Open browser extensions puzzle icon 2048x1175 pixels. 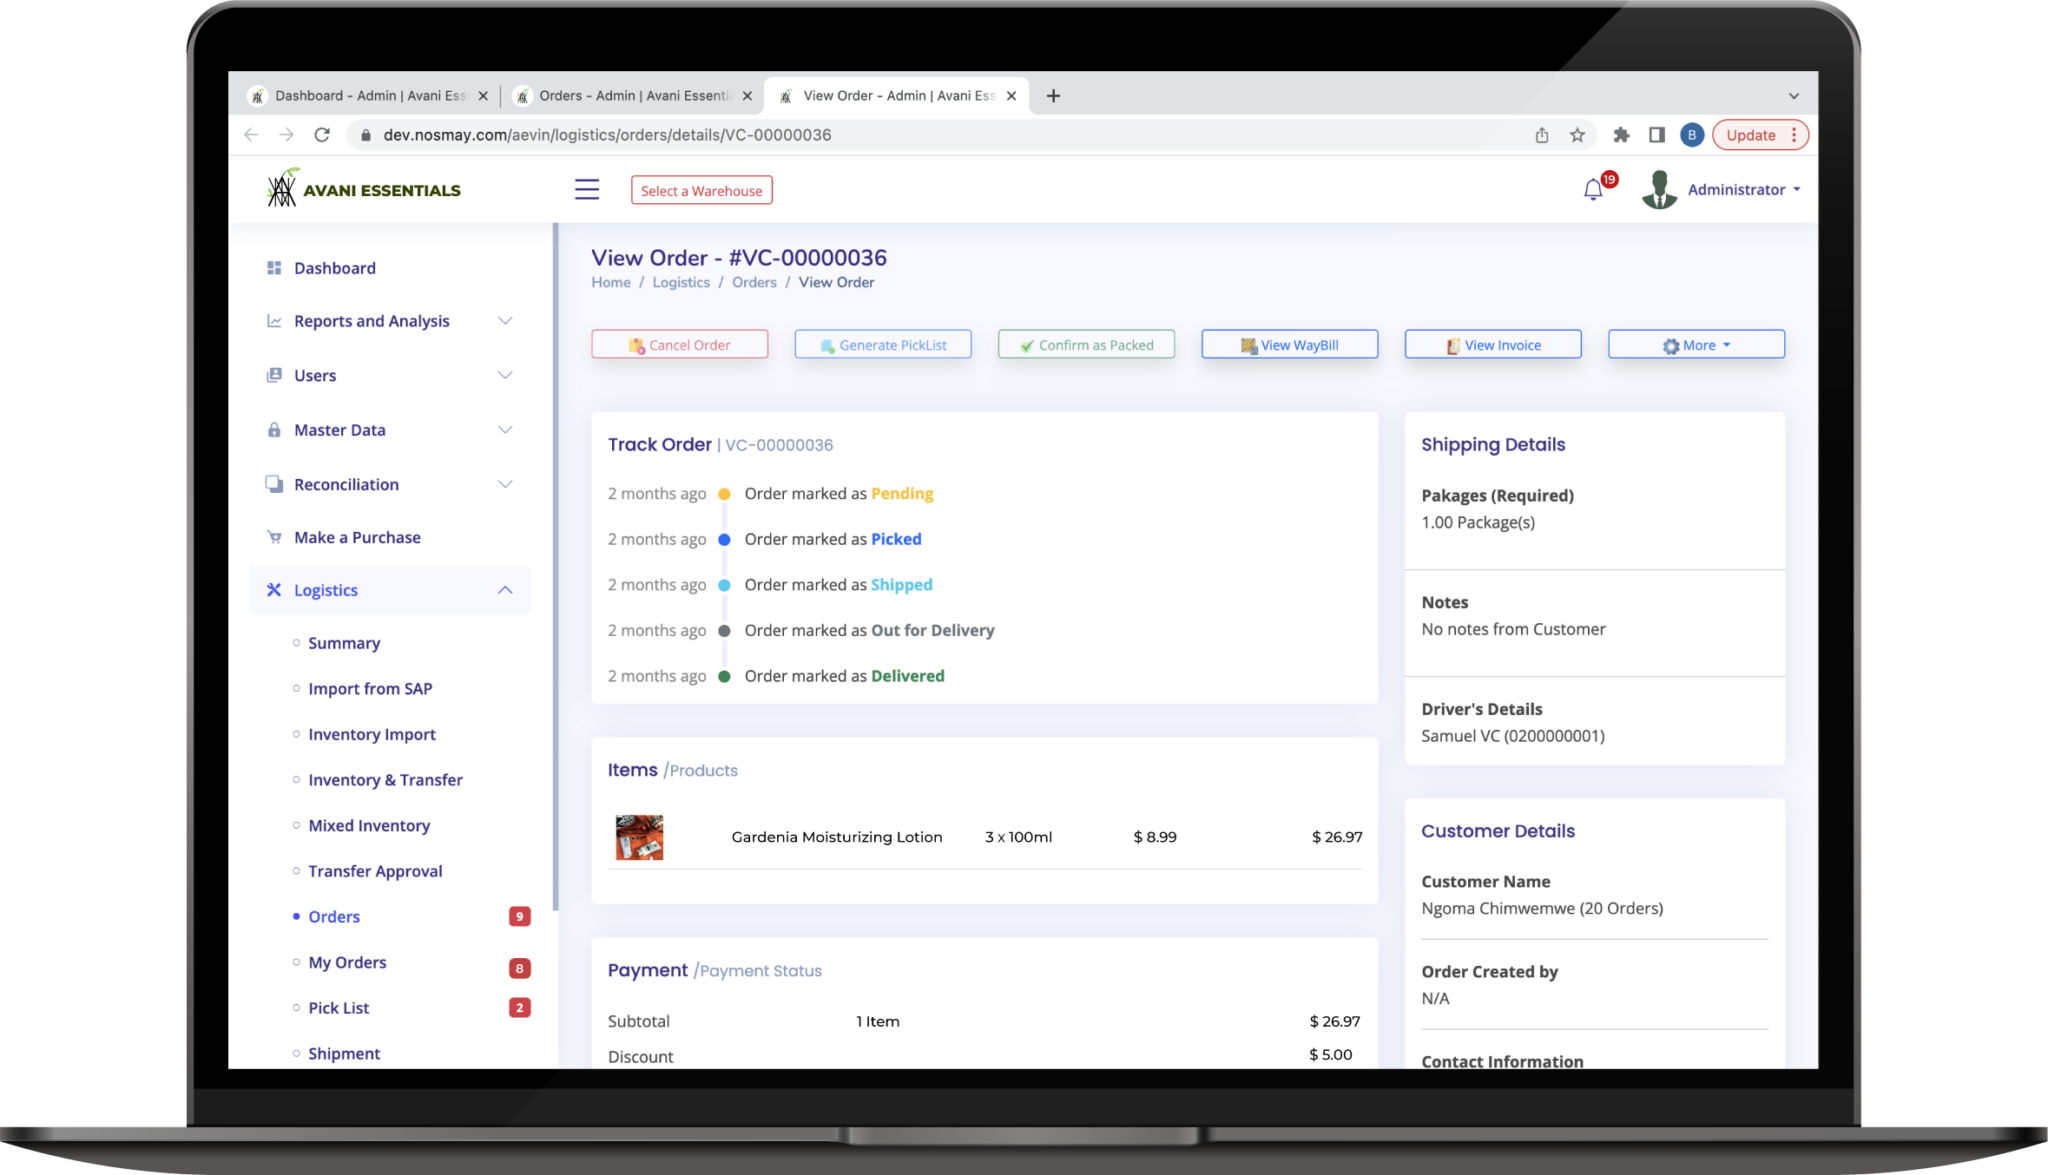[1621, 135]
